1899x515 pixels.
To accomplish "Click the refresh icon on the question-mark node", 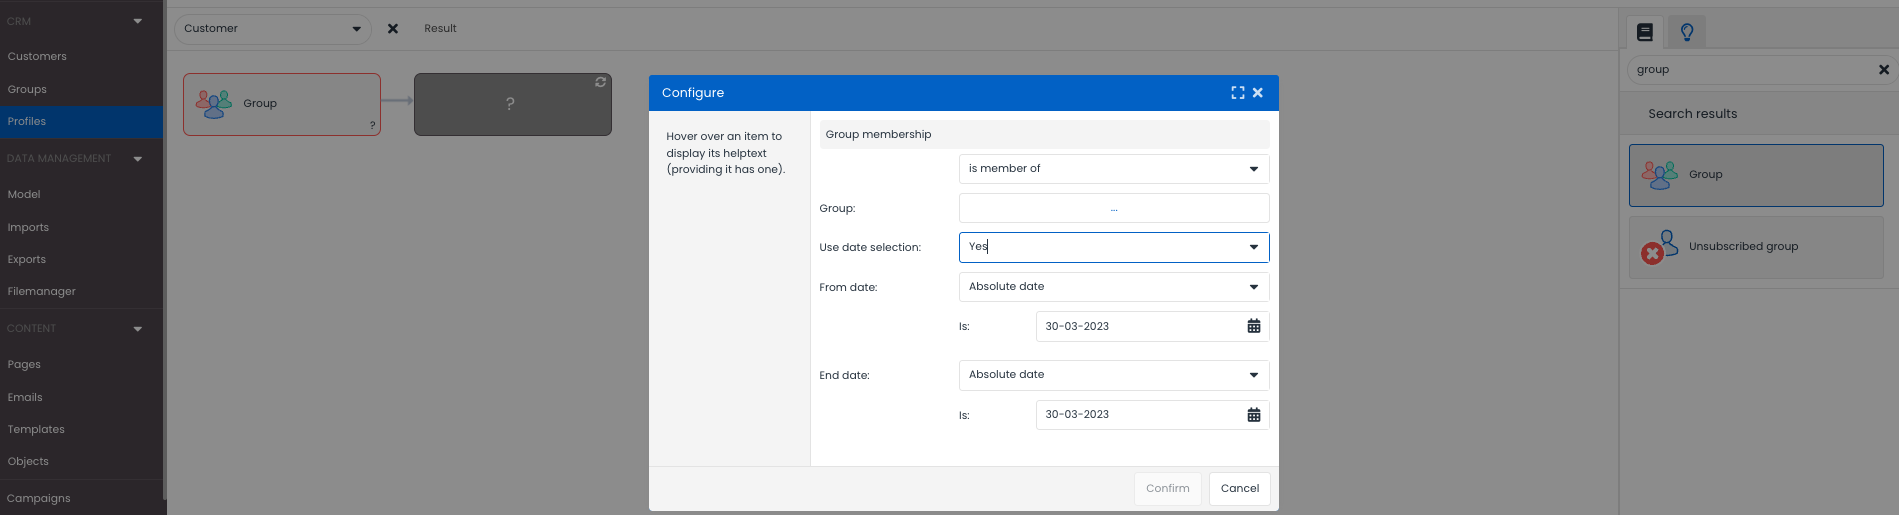I will coord(601,82).
